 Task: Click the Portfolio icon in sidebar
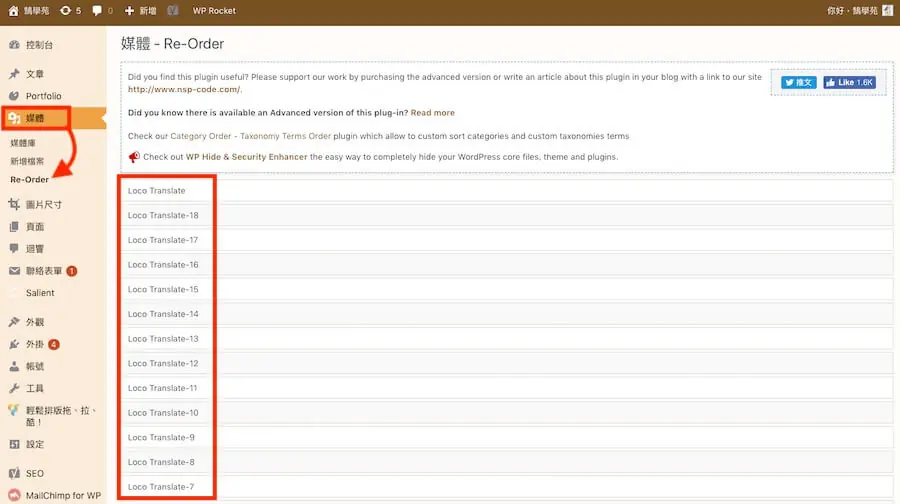click(x=14, y=96)
